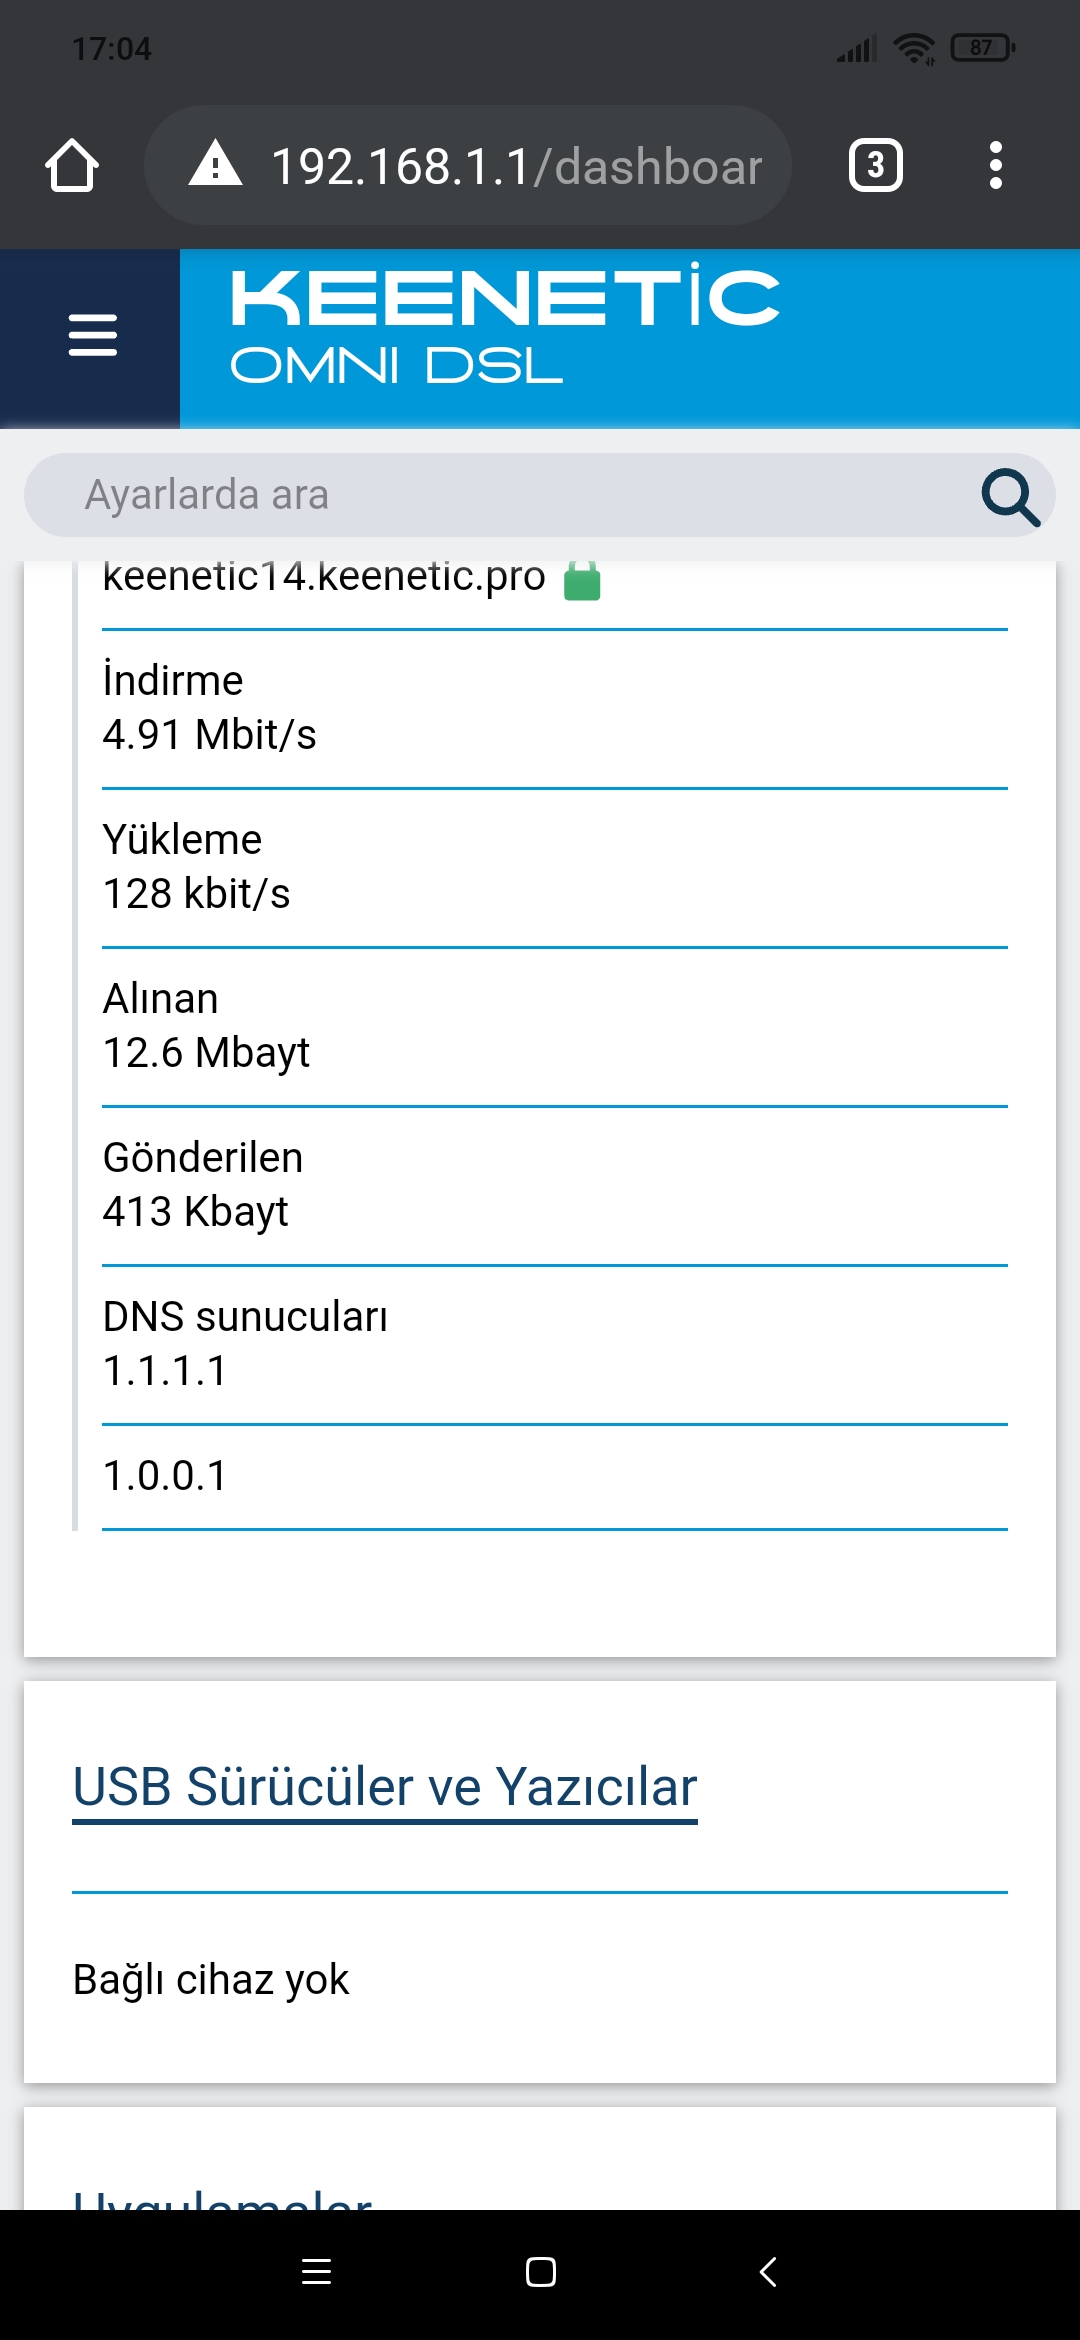This screenshot has width=1080, height=2340.
Task: Tap the Android recent apps button
Action: coord(316,2272)
